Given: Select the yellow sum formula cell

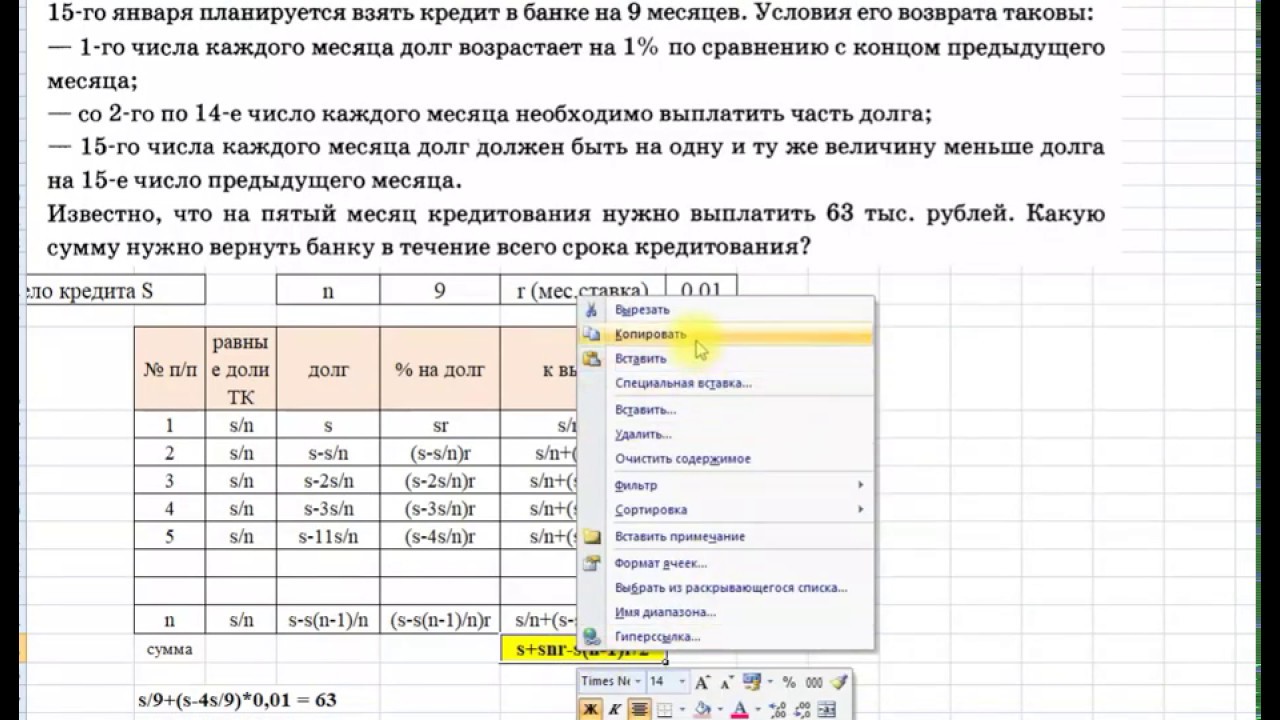Looking at the screenshot, I should click(582, 649).
